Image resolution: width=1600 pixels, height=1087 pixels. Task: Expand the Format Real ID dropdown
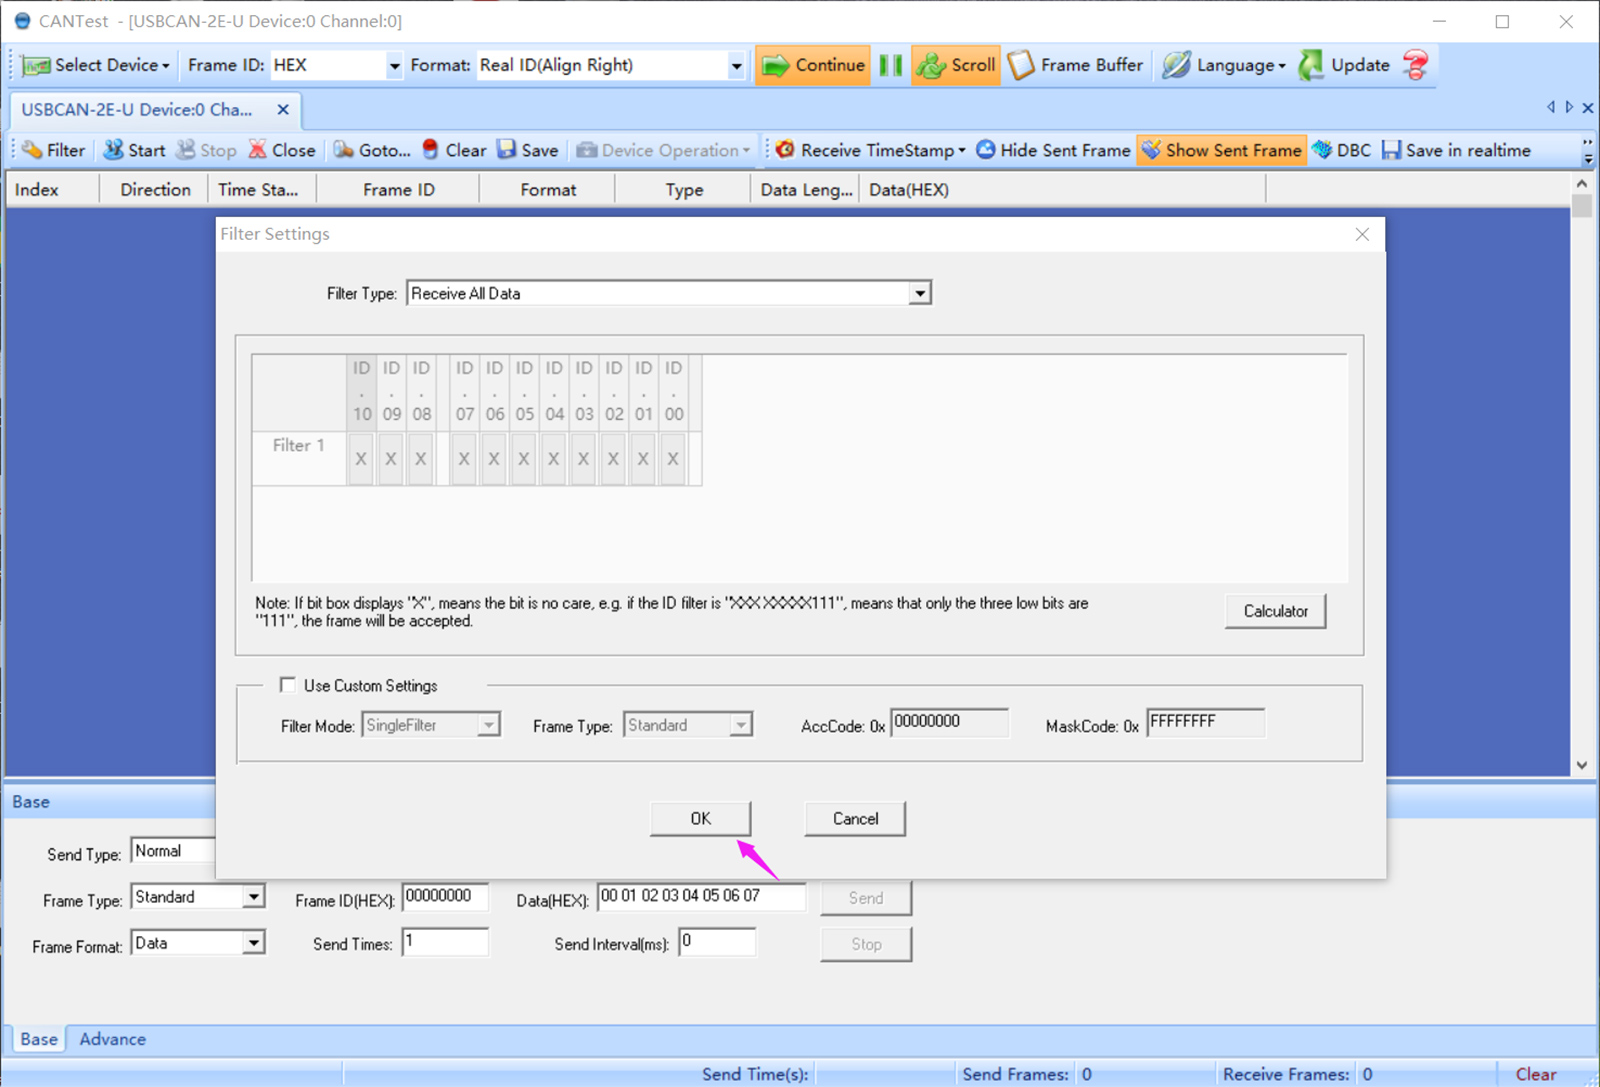[736, 66]
